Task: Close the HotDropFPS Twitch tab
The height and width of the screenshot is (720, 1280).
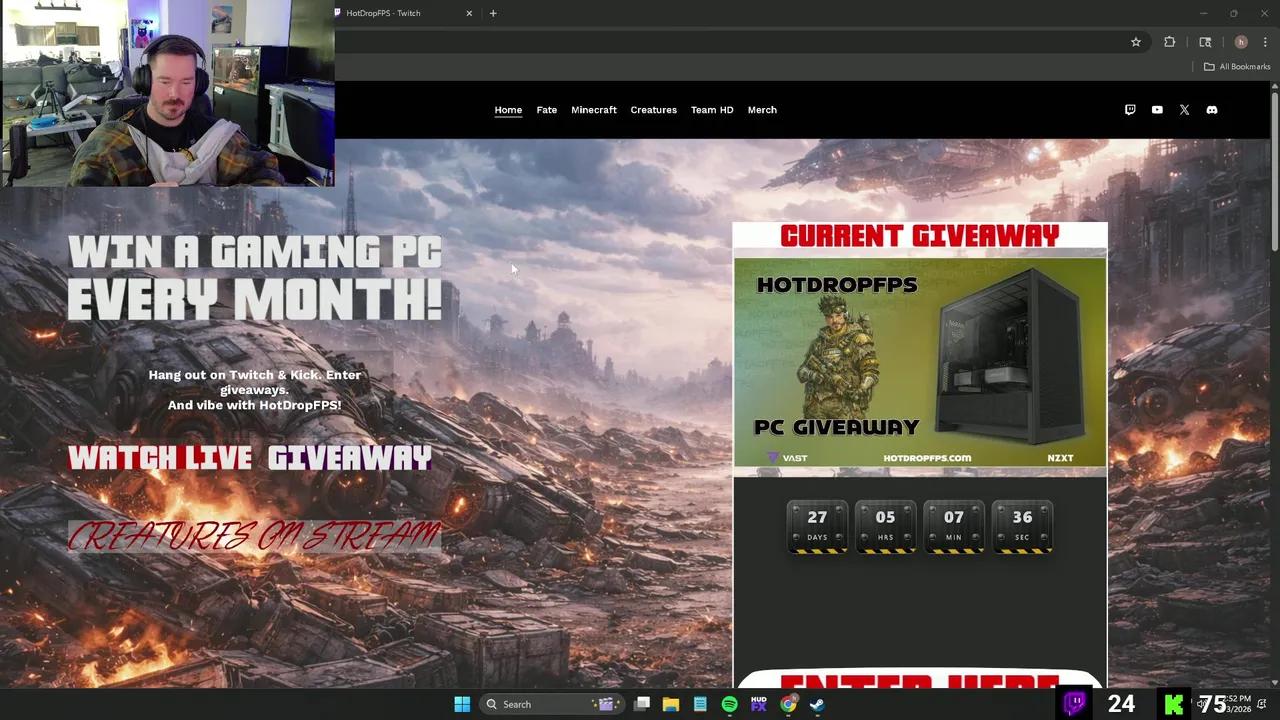Action: (x=469, y=13)
